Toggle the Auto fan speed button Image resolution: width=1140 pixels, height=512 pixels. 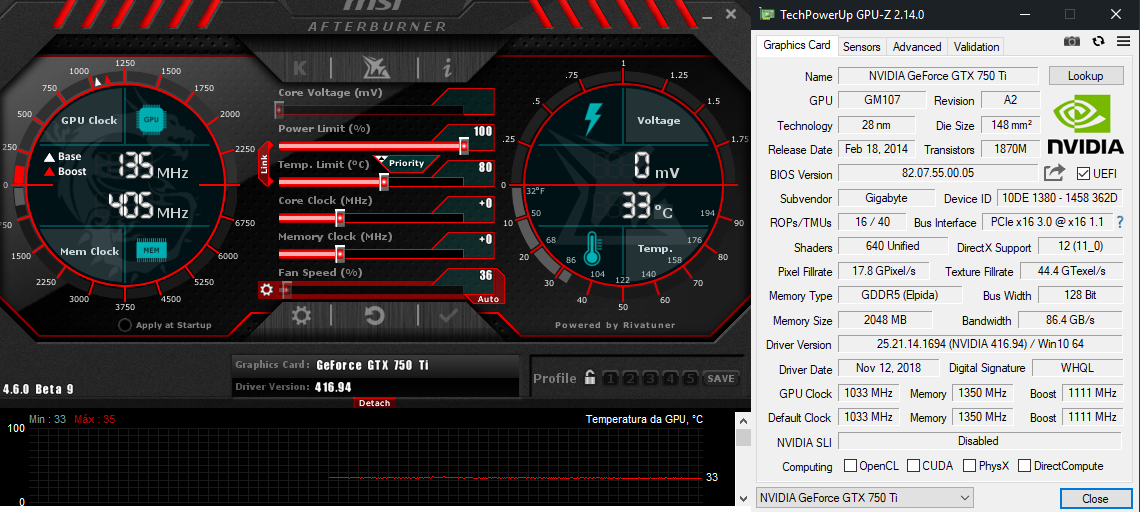coord(487,300)
